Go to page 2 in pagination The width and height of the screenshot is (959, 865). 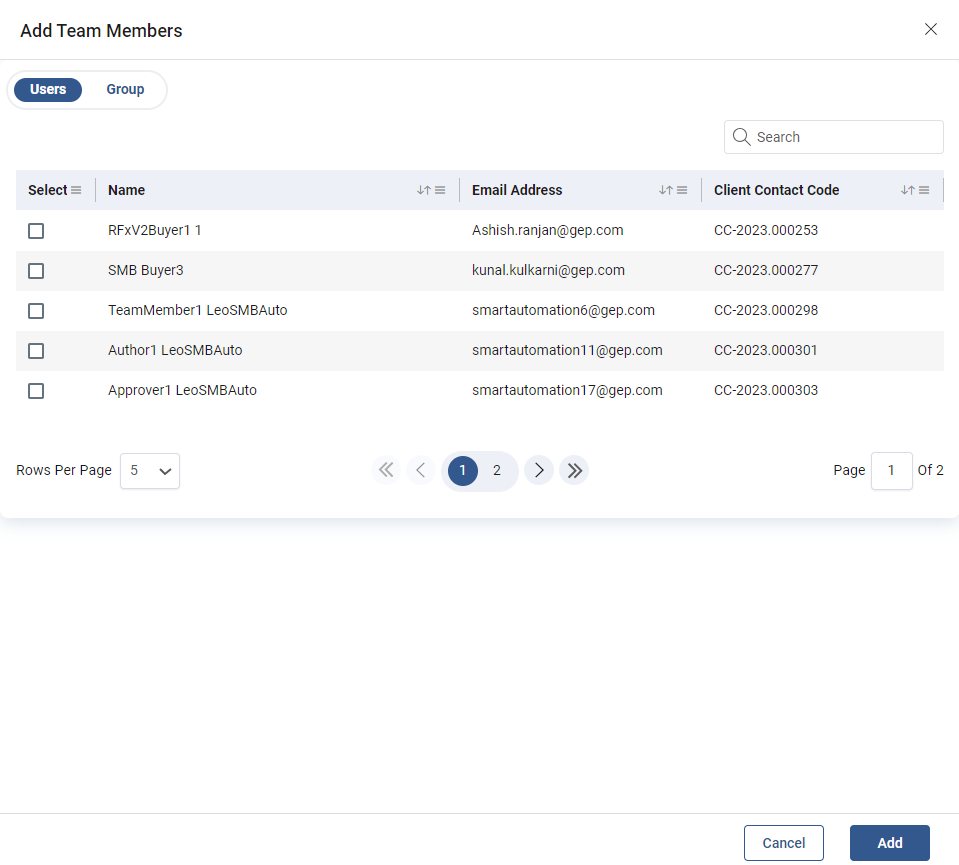497,470
